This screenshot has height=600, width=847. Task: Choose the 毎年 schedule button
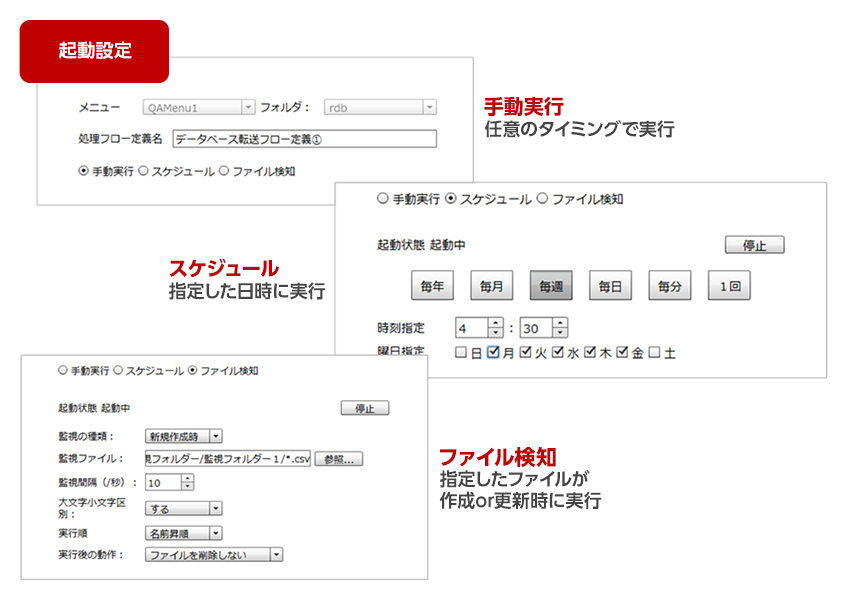[x=433, y=286]
